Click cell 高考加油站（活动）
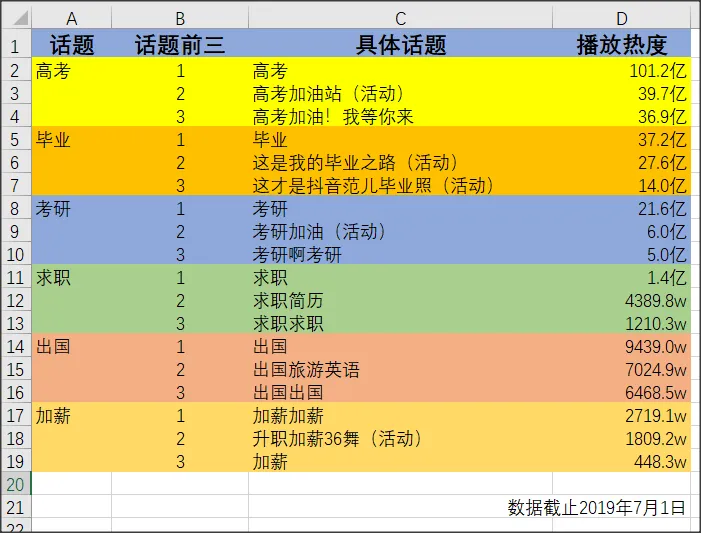The image size is (701, 533). pyautogui.click(x=401, y=94)
